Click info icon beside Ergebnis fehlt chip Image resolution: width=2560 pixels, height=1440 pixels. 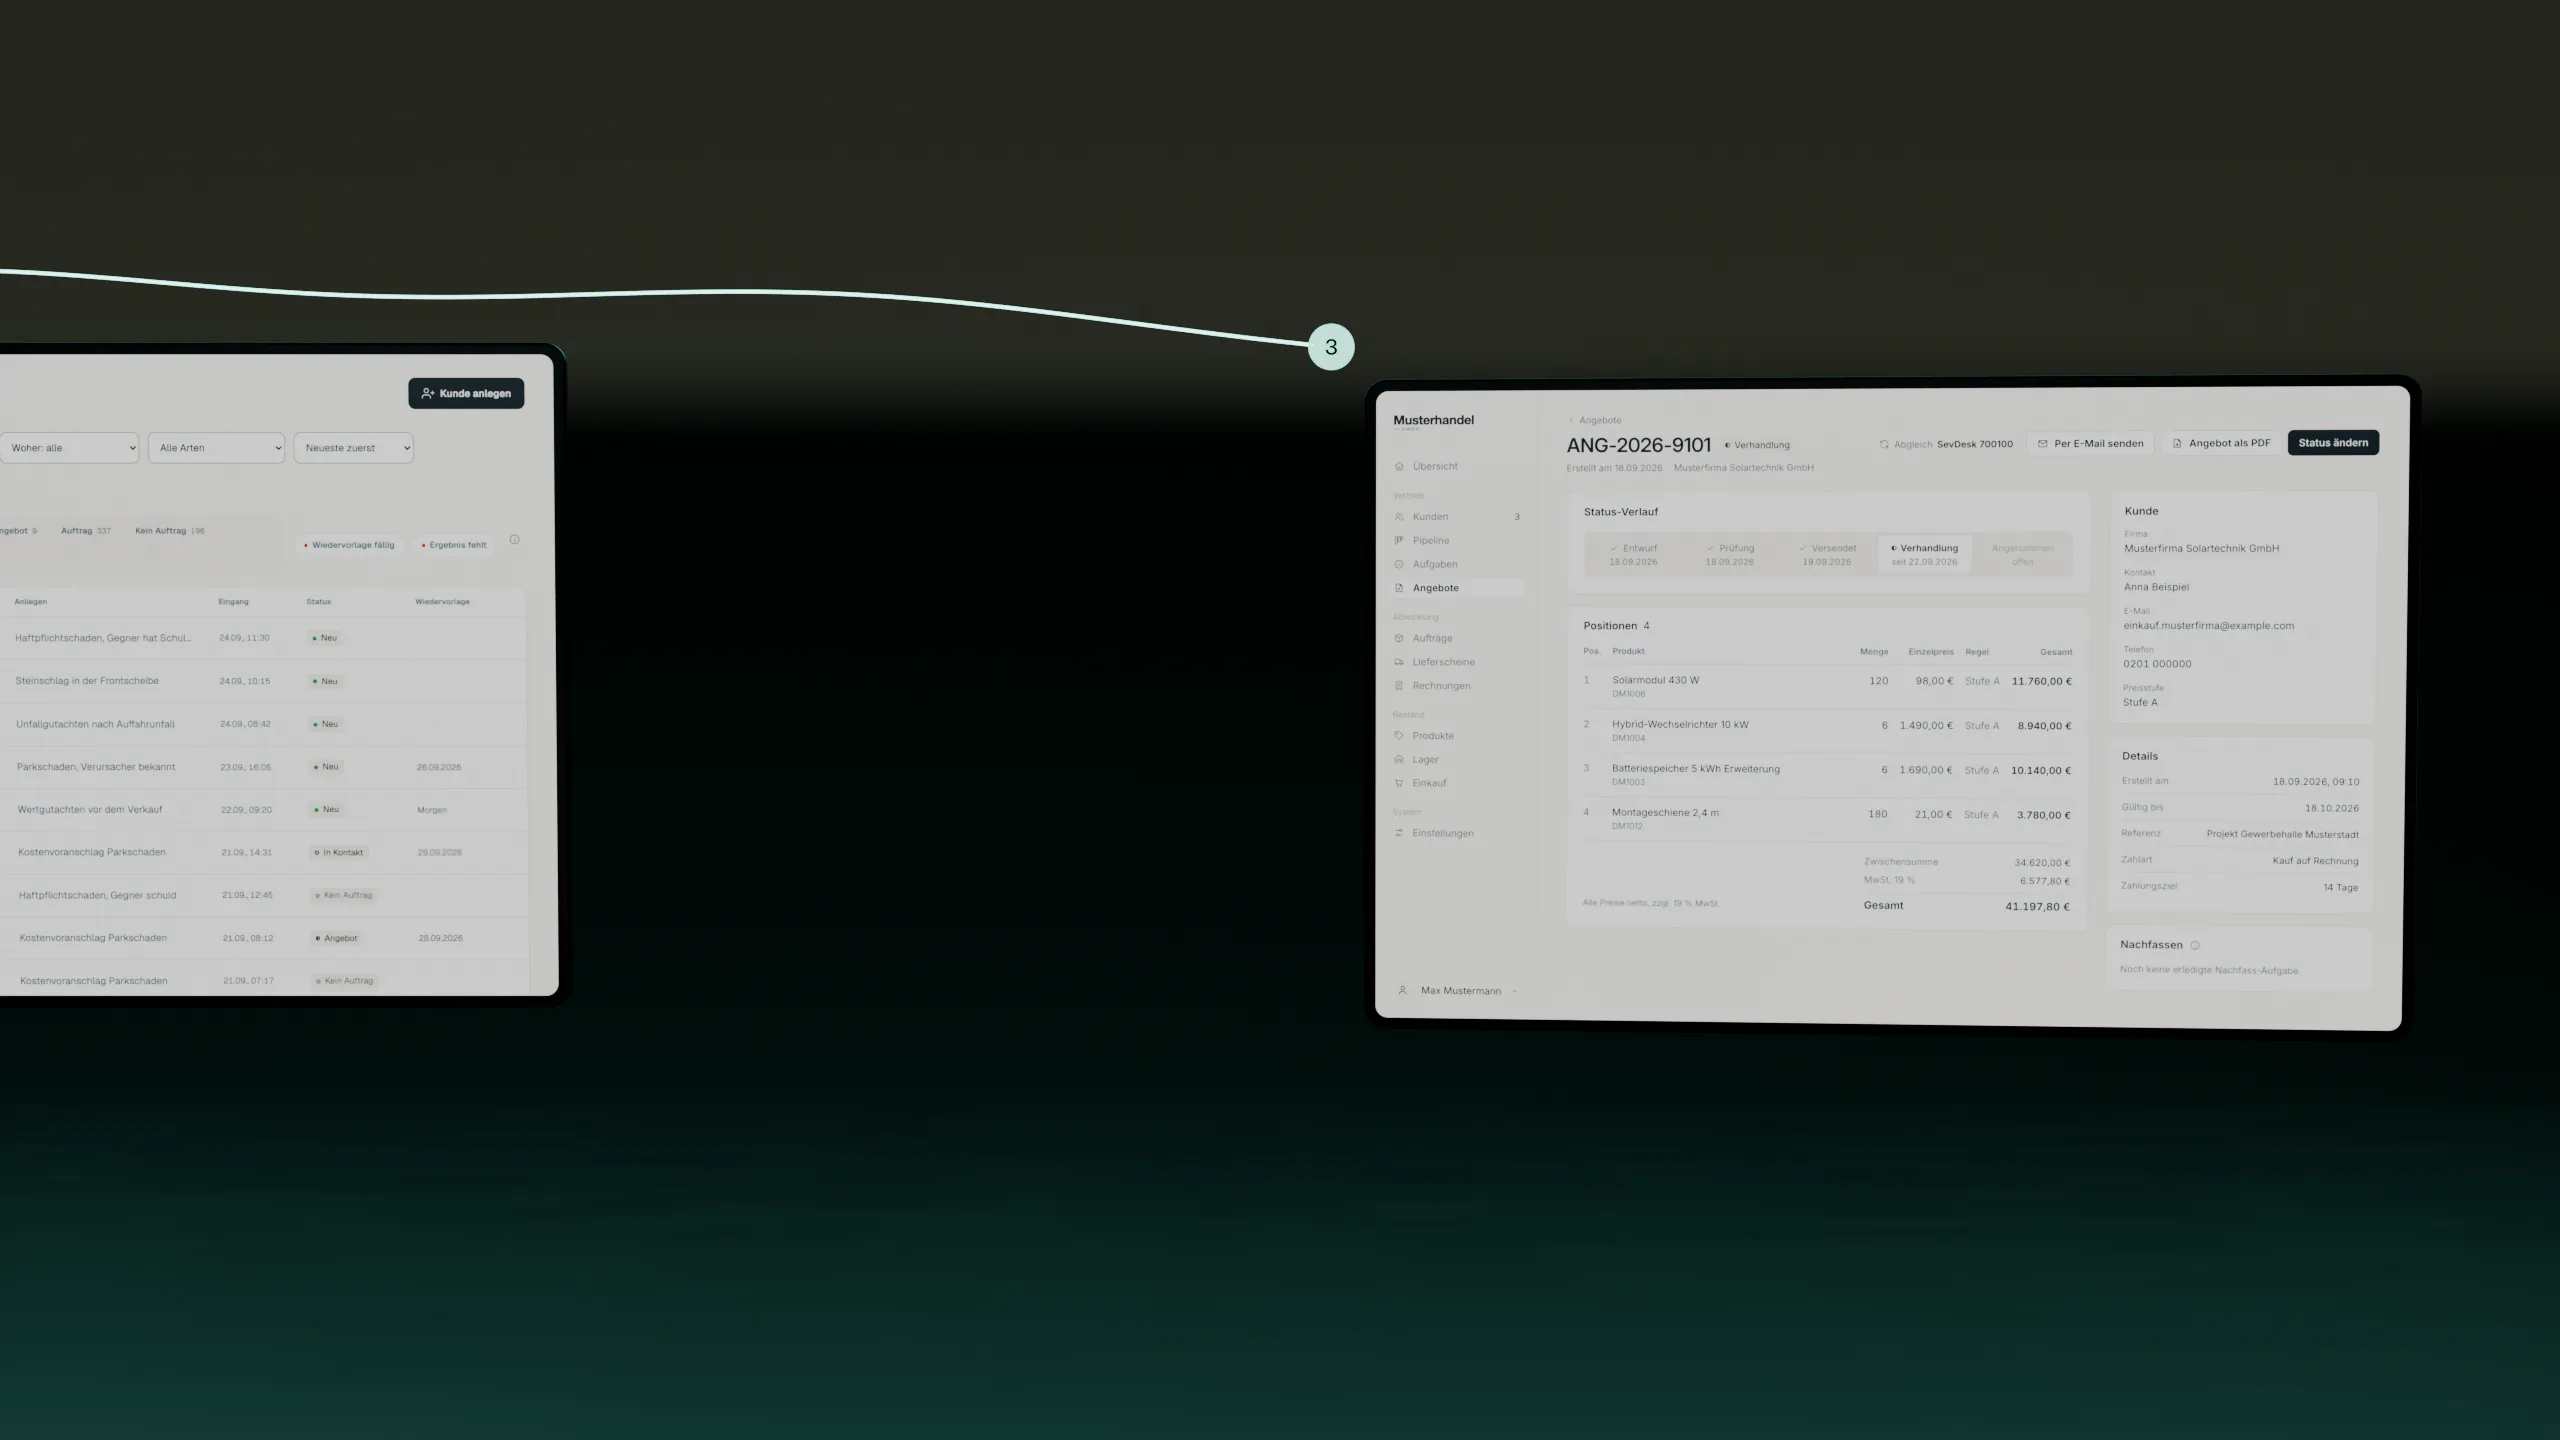pyautogui.click(x=515, y=540)
